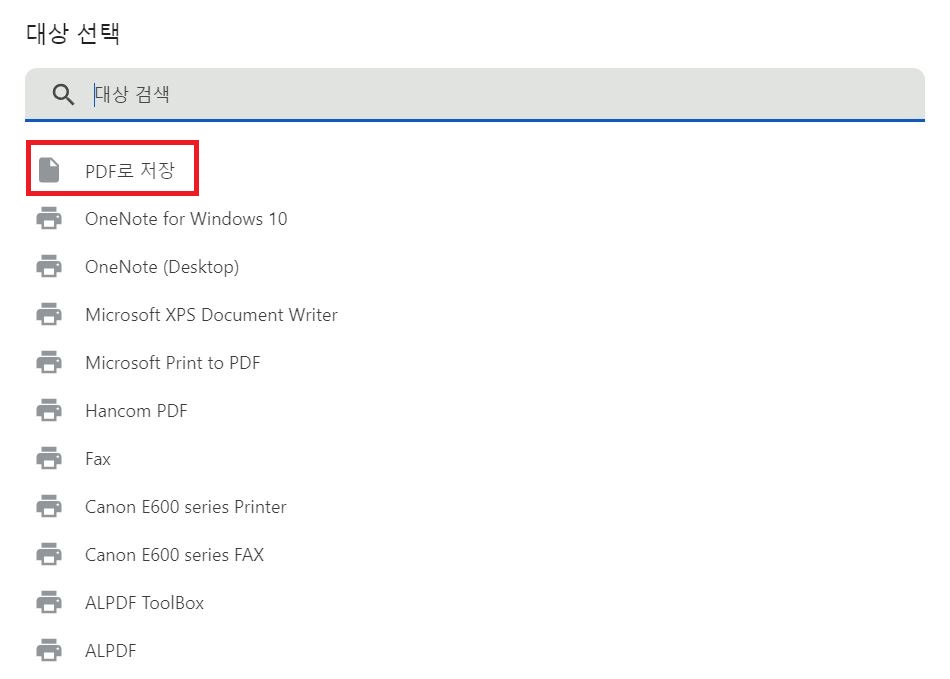Viewport: 950px width, 679px height.
Task: Click printer icon for OneNote for Windows 10
Action: [49, 218]
